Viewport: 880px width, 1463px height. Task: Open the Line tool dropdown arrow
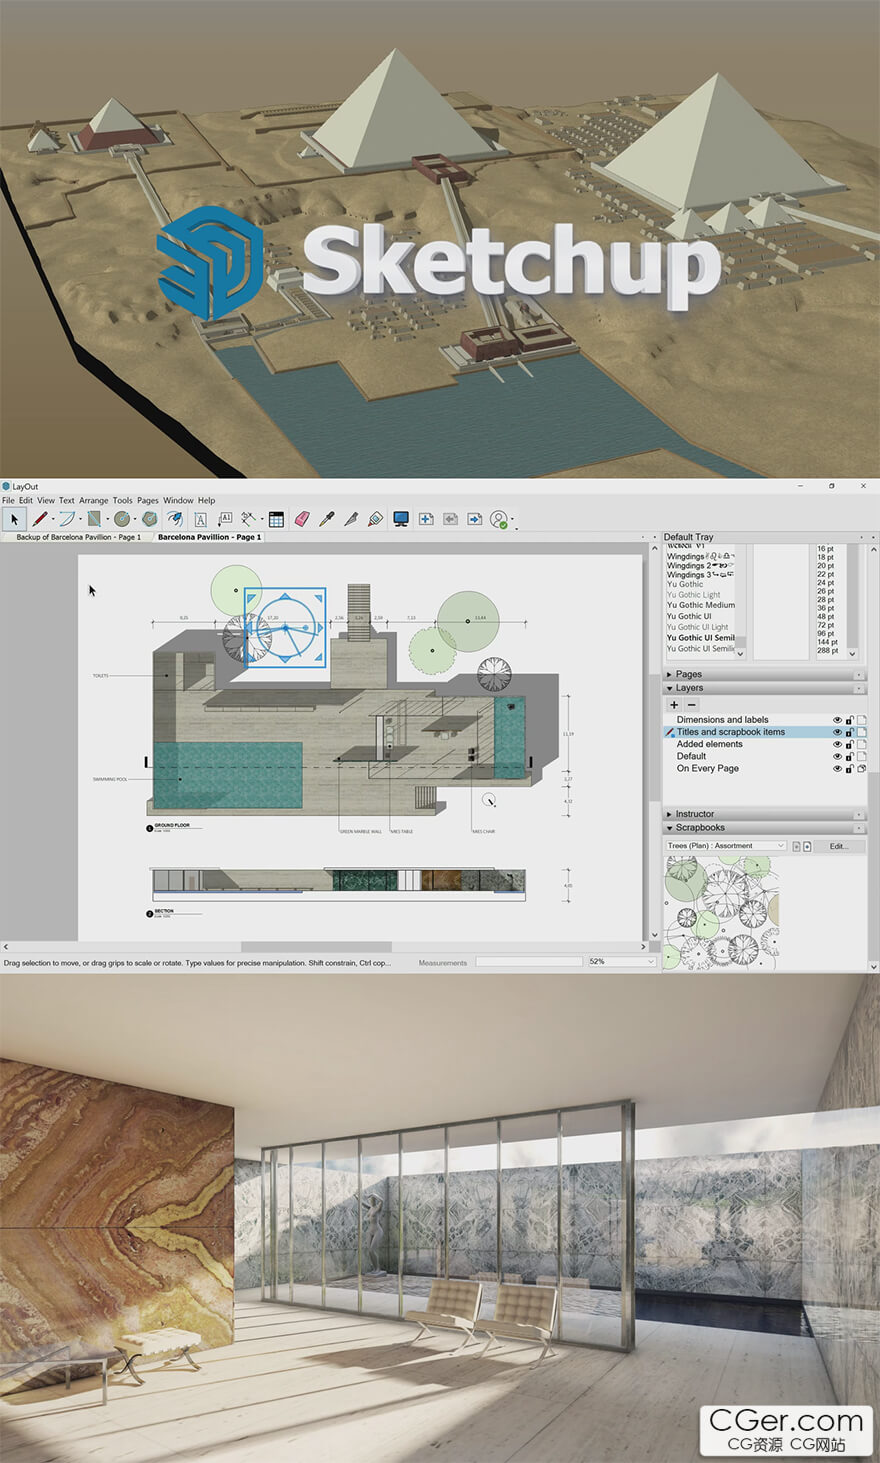click(x=52, y=519)
